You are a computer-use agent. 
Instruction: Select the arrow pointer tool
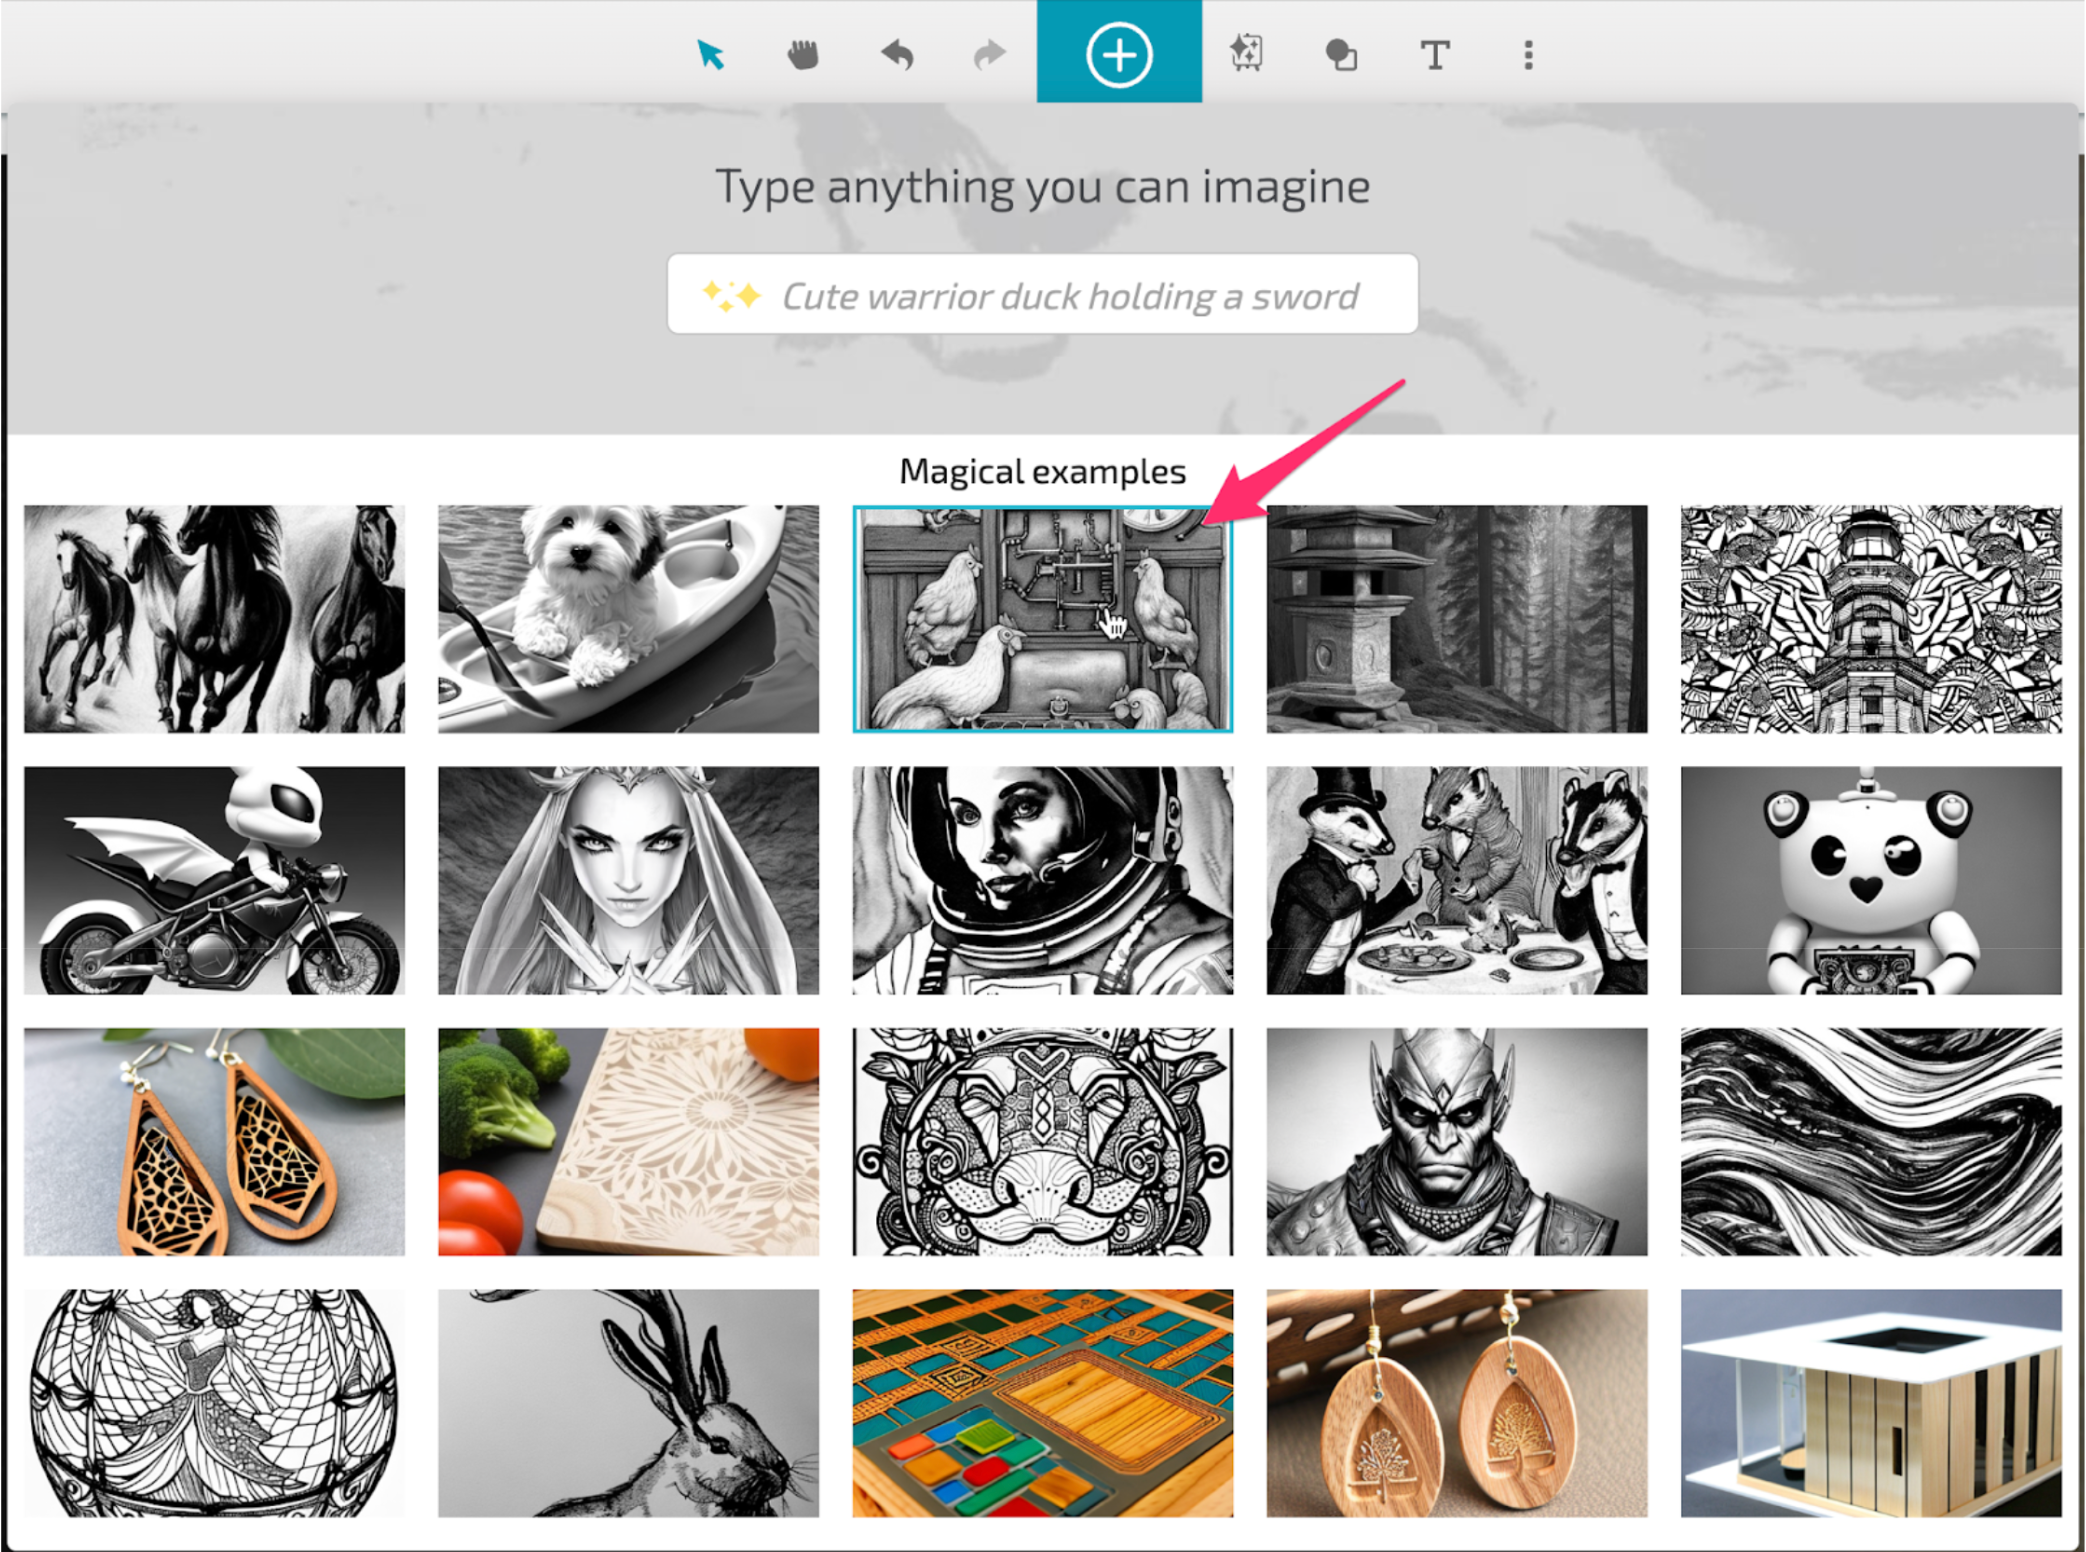(x=710, y=54)
